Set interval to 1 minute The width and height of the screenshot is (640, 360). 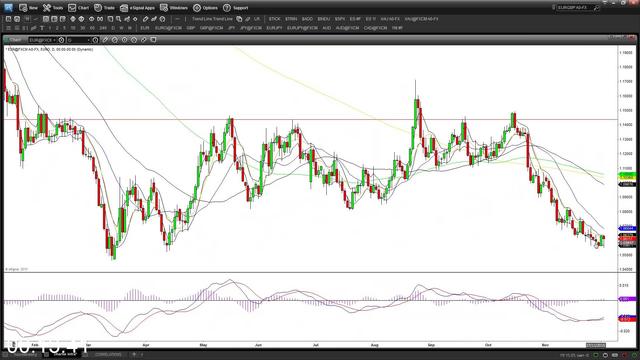[50, 28]
